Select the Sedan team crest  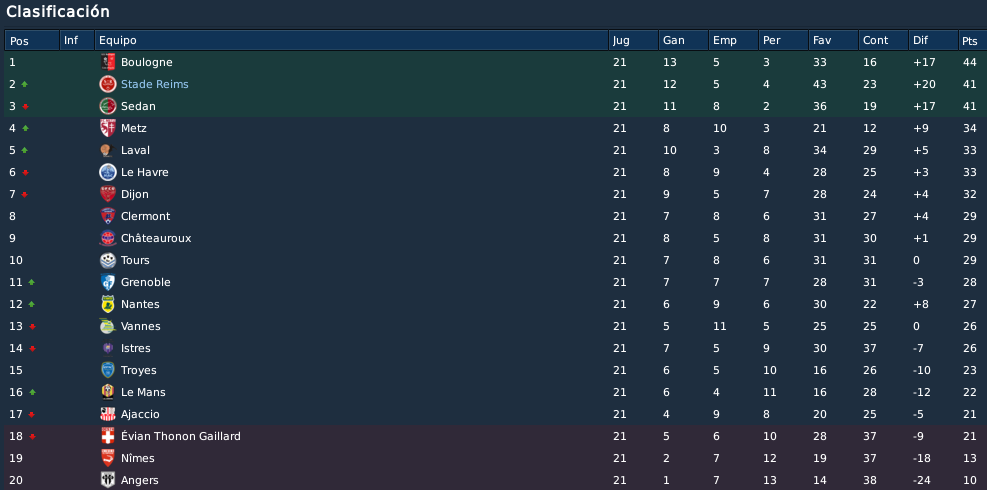tap(108, 106)
